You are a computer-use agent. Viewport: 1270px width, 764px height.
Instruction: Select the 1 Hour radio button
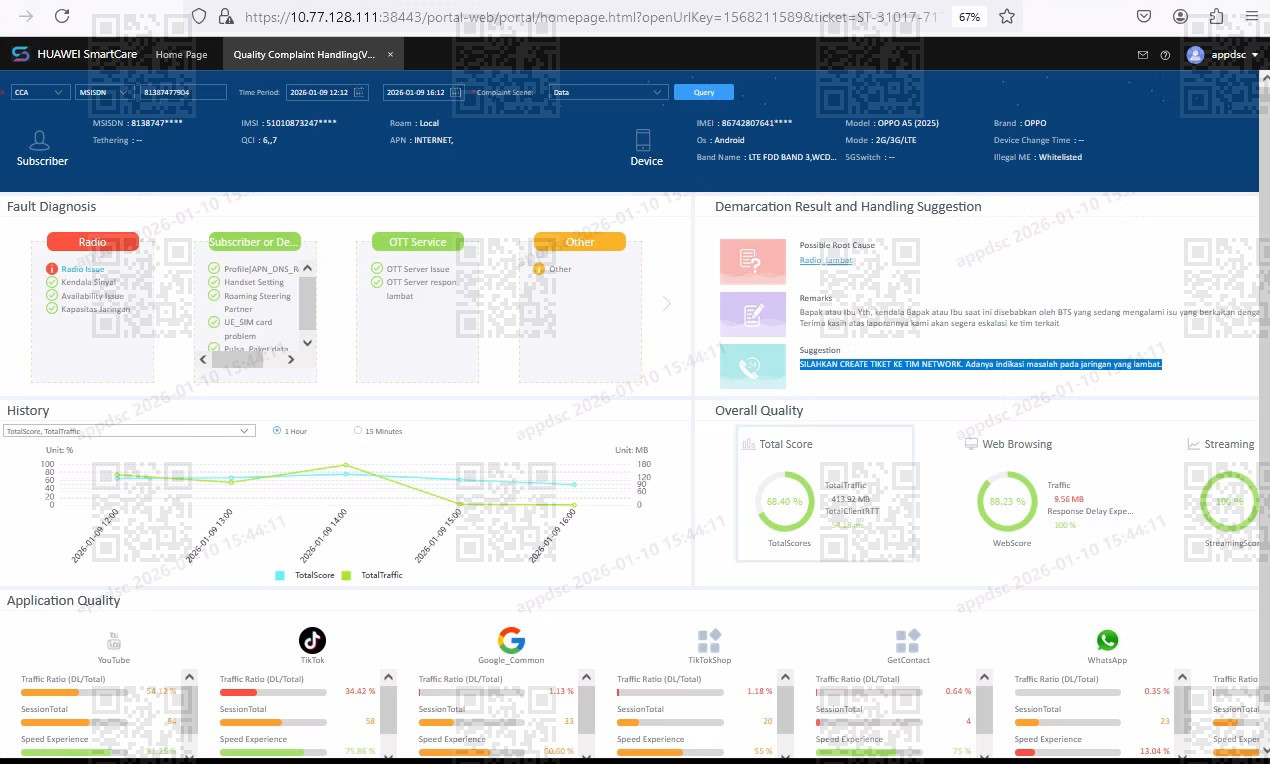pyautogui.click(x=278, y=431)
